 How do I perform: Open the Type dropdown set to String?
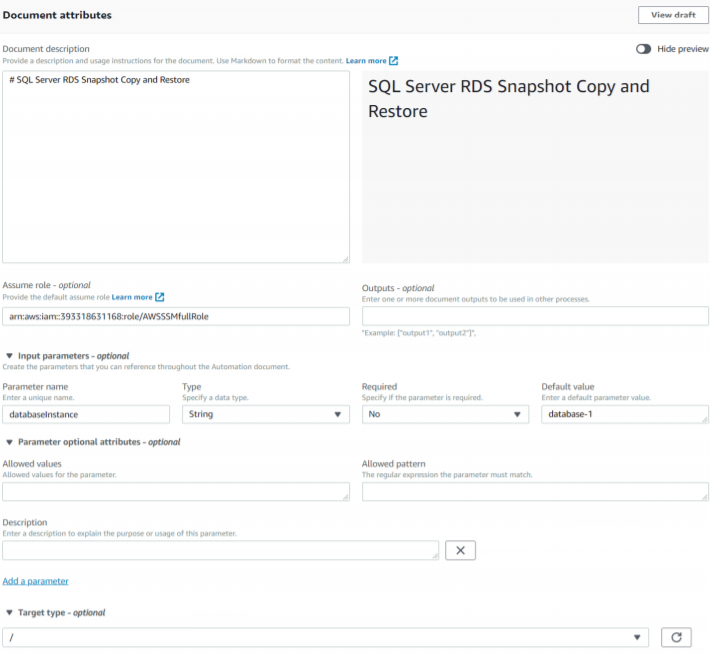coord(266,414)
